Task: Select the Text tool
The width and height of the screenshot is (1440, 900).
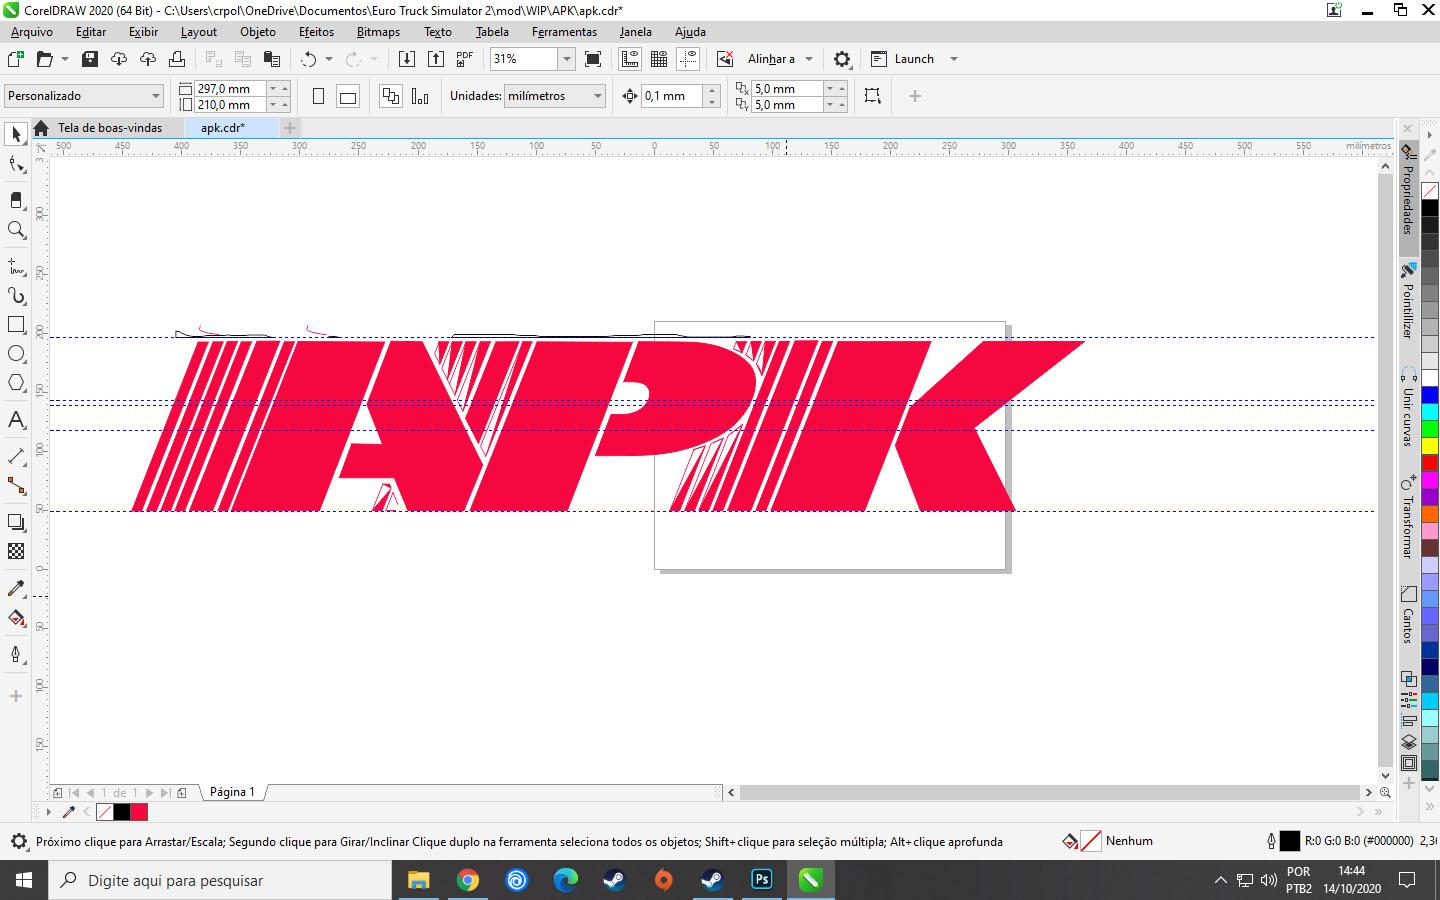Action: [16, 420]
